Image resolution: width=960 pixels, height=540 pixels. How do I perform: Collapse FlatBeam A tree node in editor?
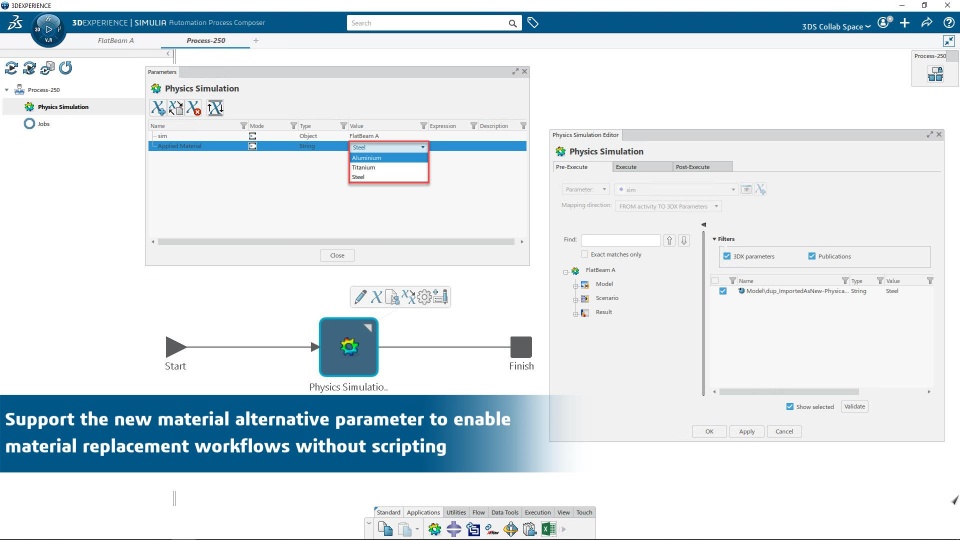566,272
